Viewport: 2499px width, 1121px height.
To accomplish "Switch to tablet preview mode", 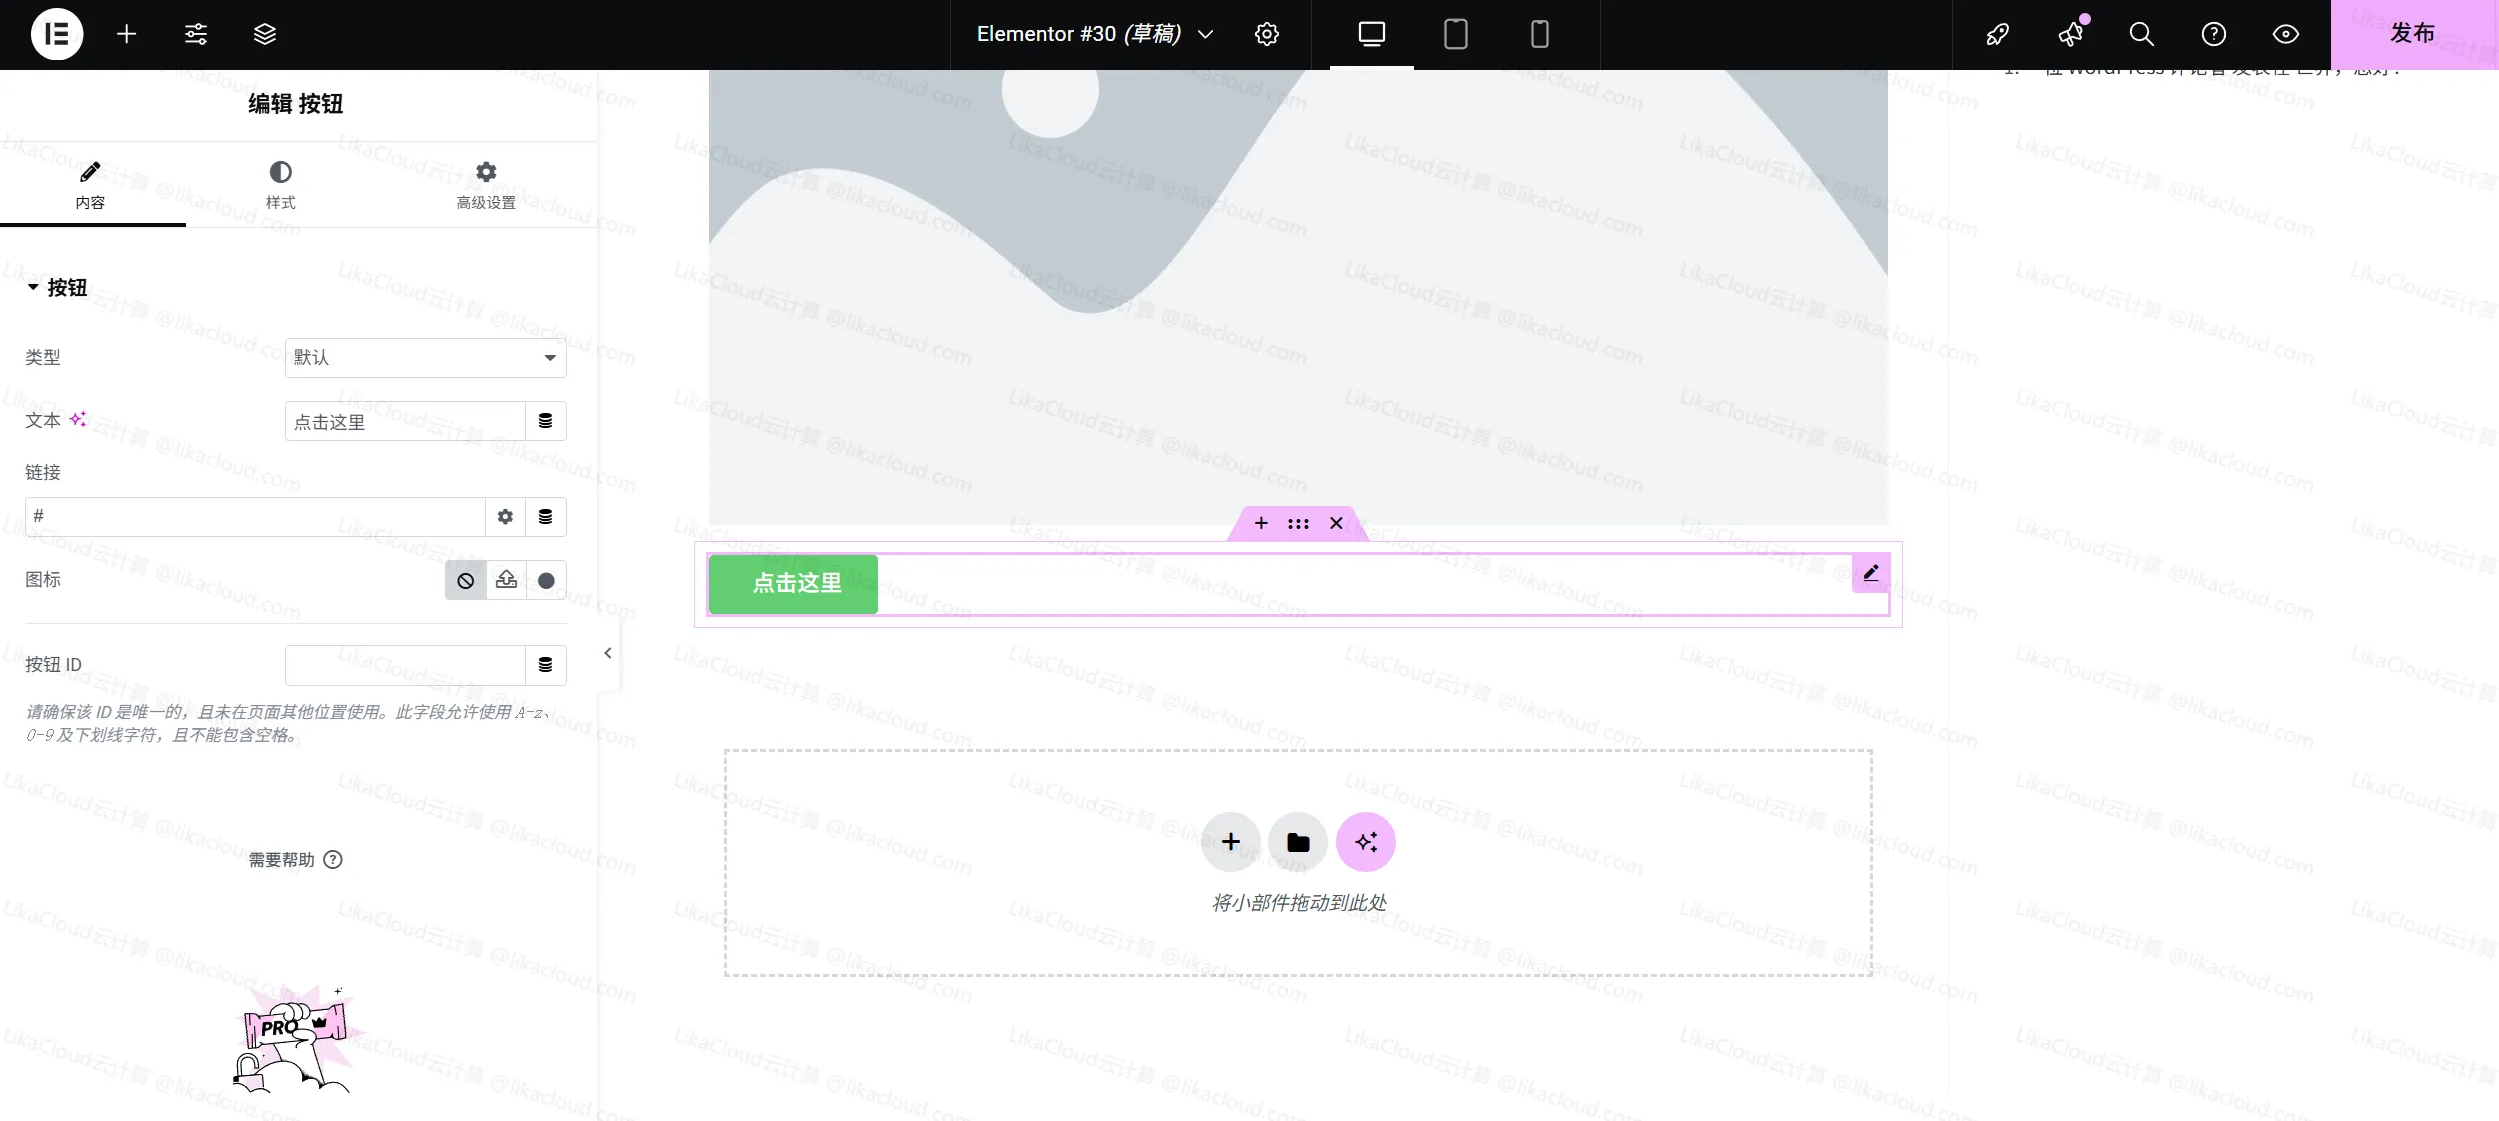I will click(1454, 34).
